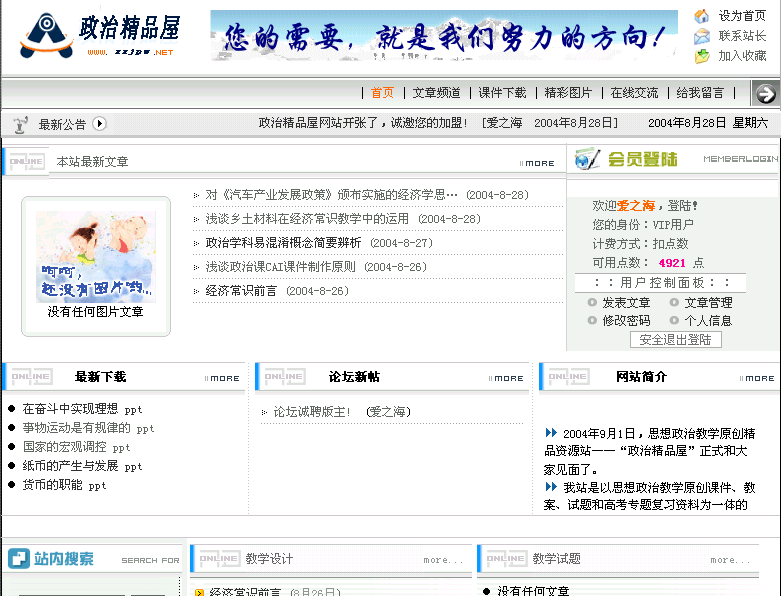Open article 政治学科易混淆概念简要辨析

point(283,243)
